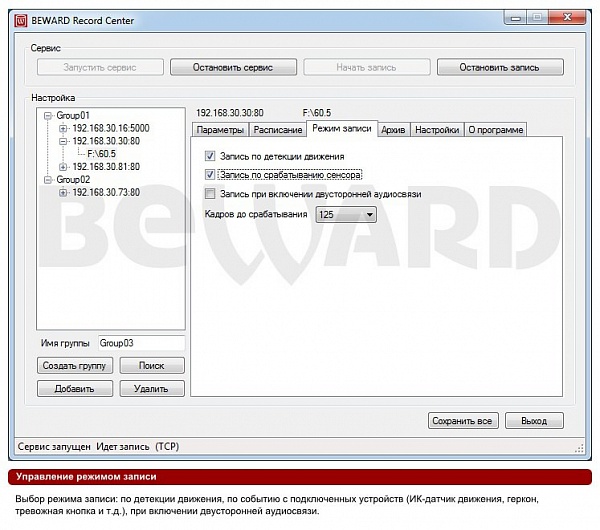Image resolution: width=600 pixels, height=530 pixels.
Task: Click the Сервис запущен status text
Action: (54, 447)
